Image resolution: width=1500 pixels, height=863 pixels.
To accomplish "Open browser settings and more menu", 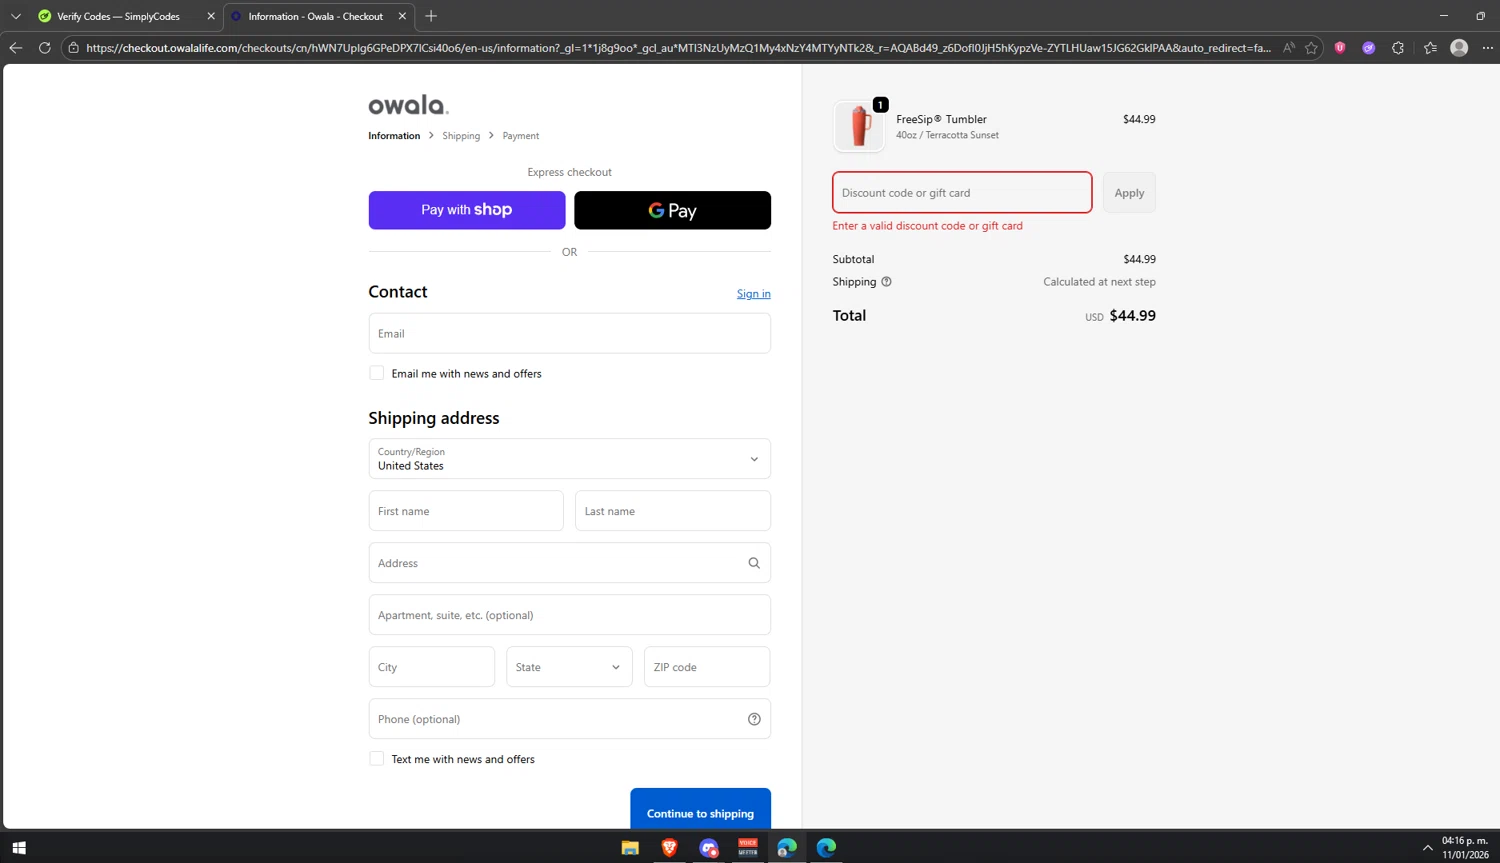I will 1487,47.
